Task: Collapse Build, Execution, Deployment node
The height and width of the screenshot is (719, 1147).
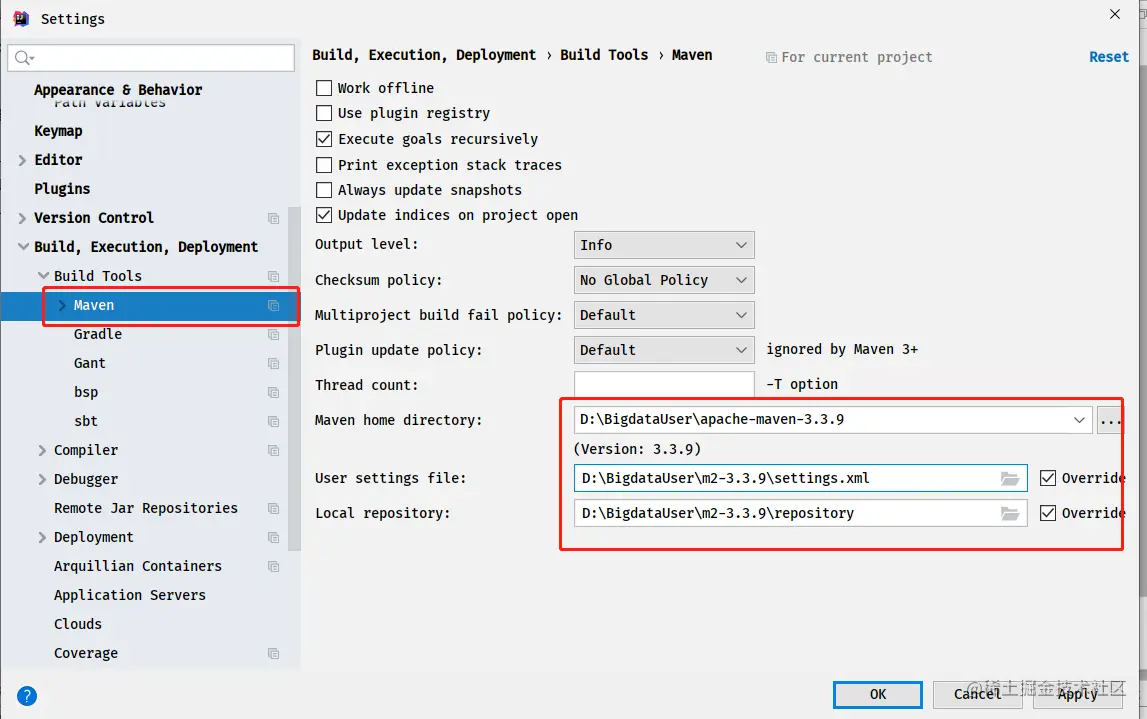Action: [x=23, y=247]
